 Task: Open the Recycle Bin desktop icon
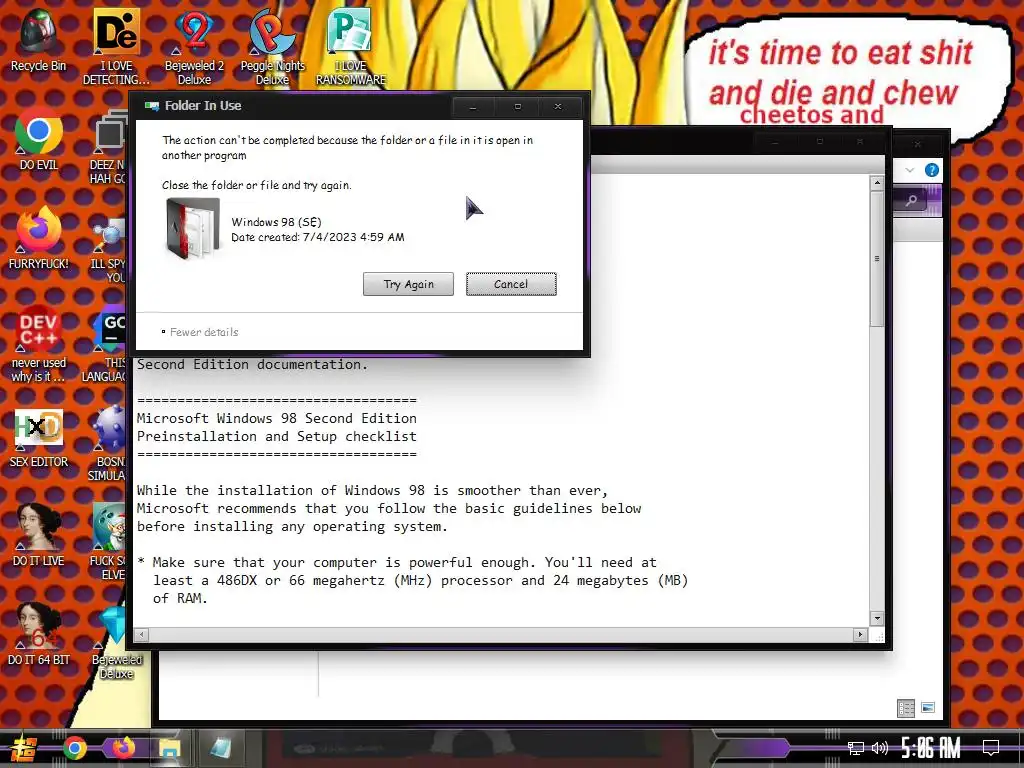coord(39,39)
